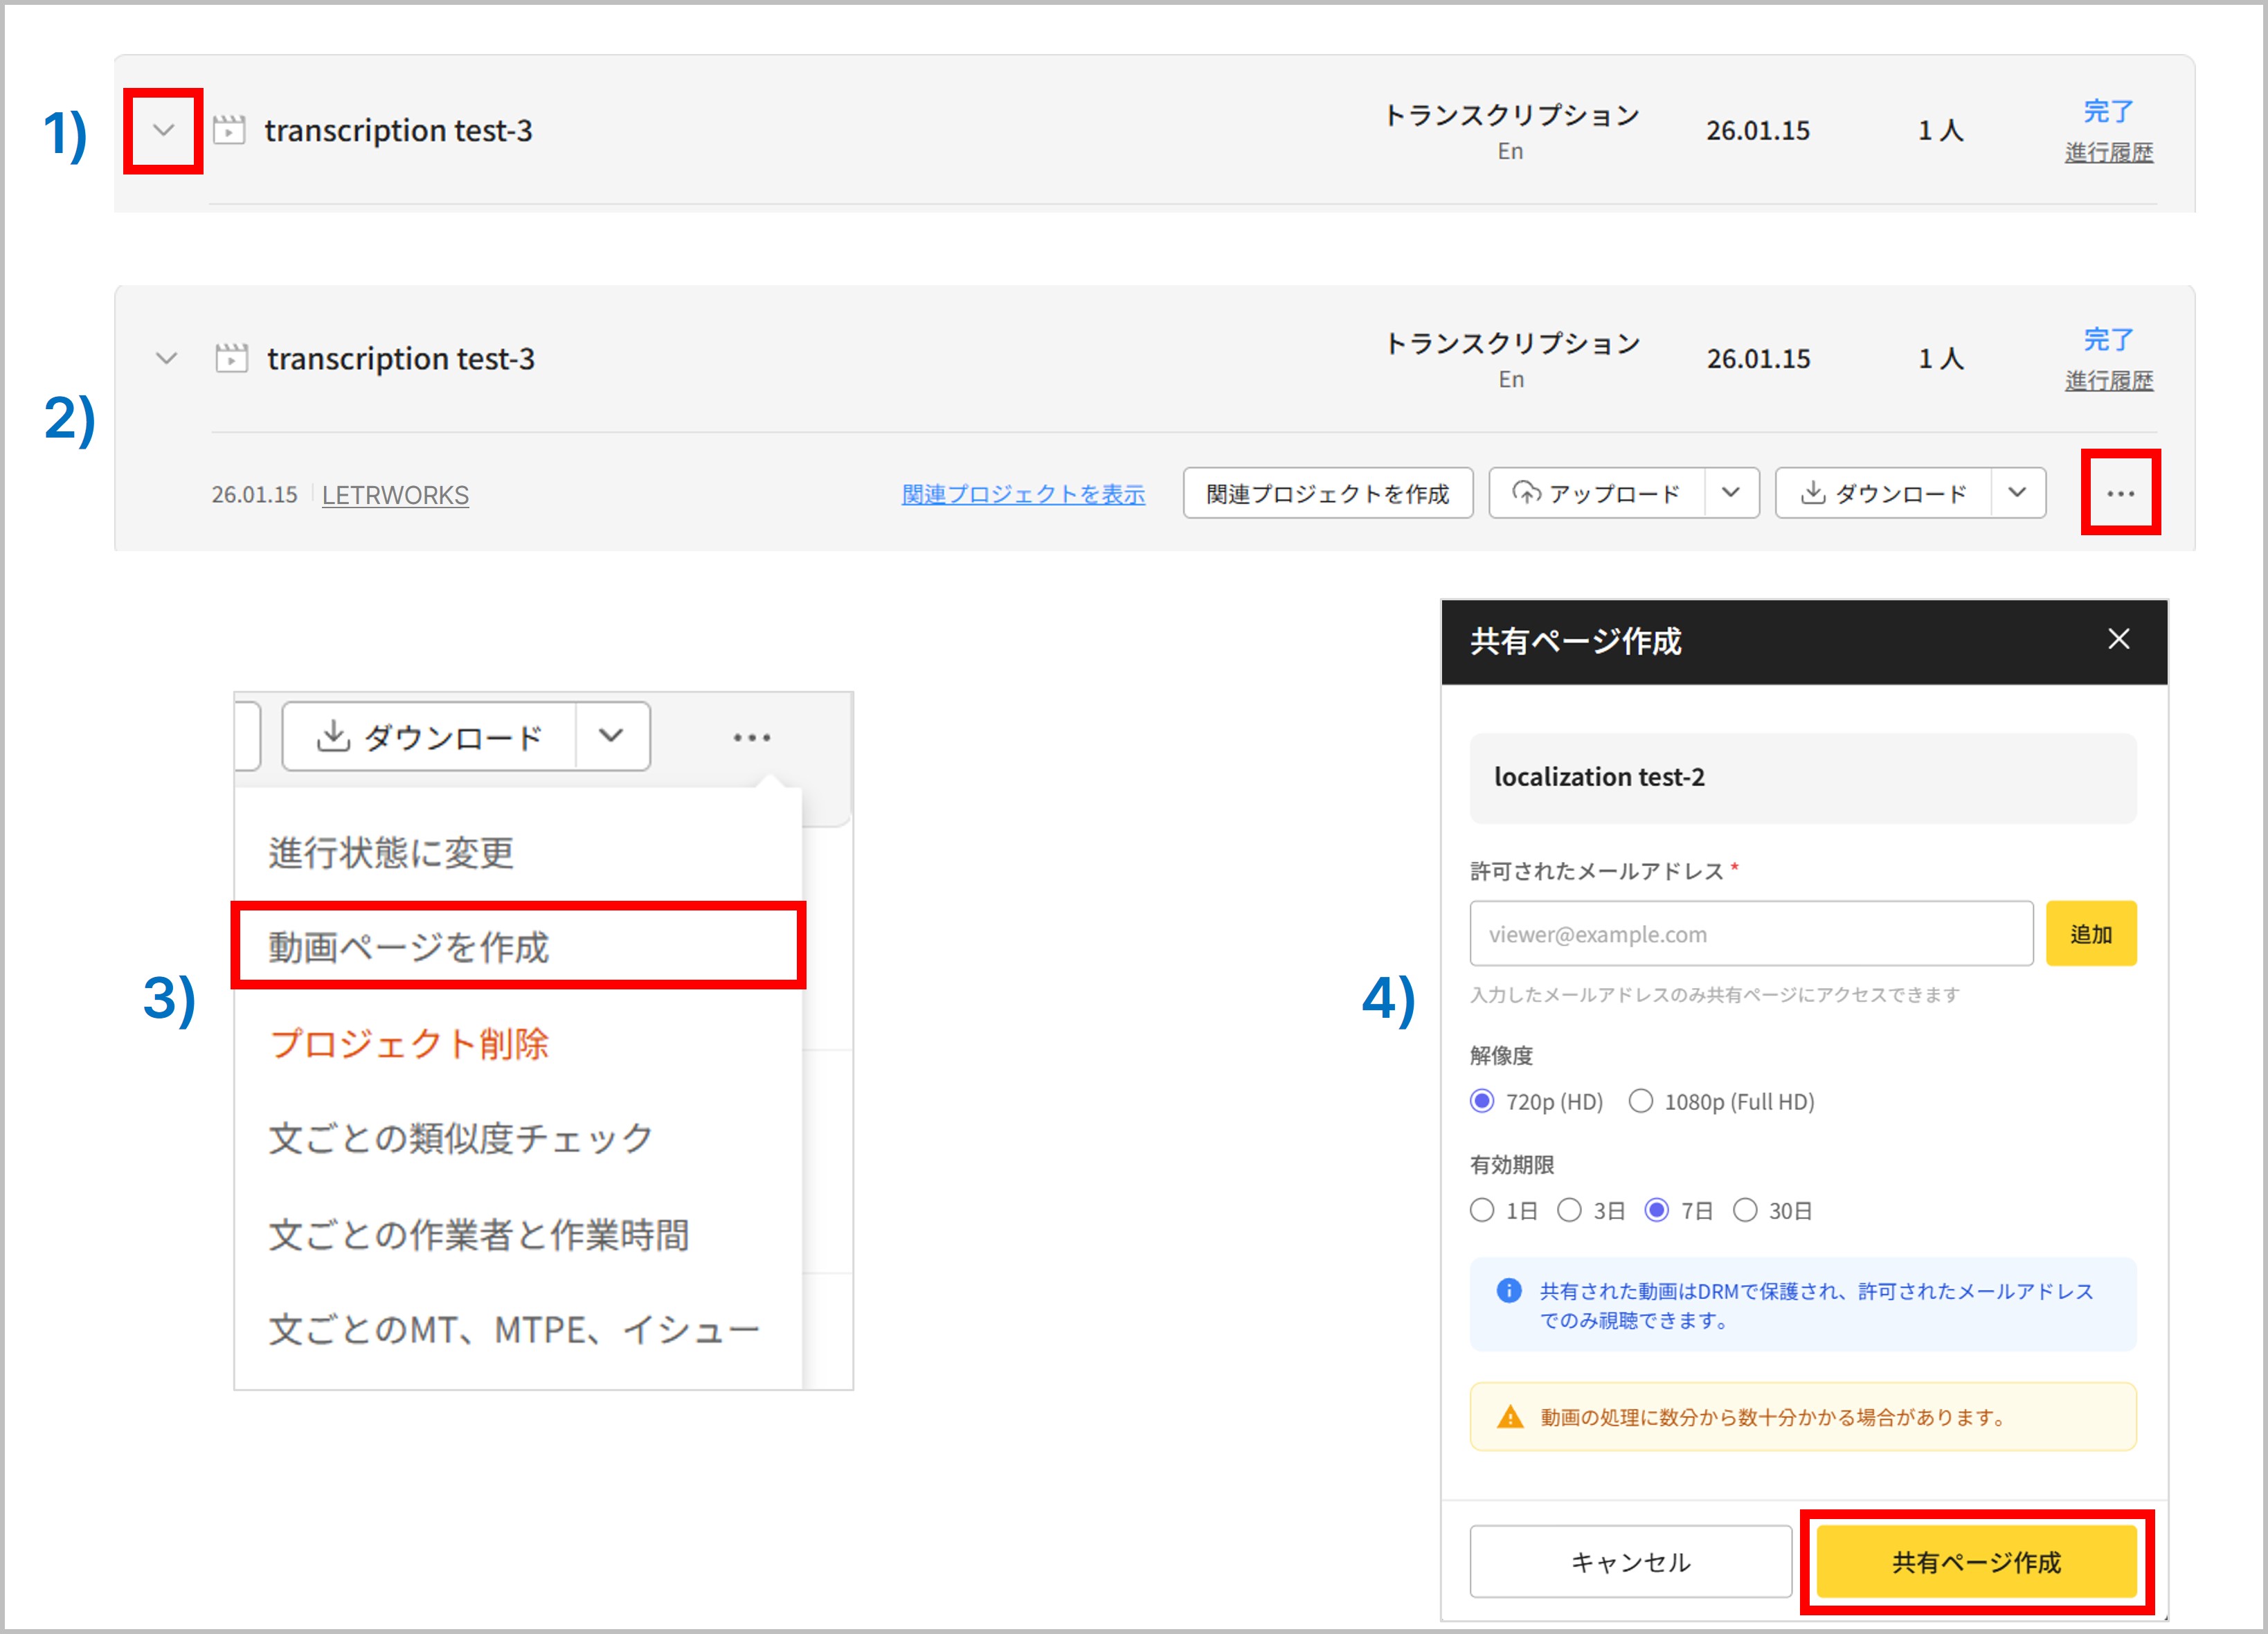Click the orange warning triangle icon
Viewport: 2268px width, 1634px height.
[x=1509, y=1417]
